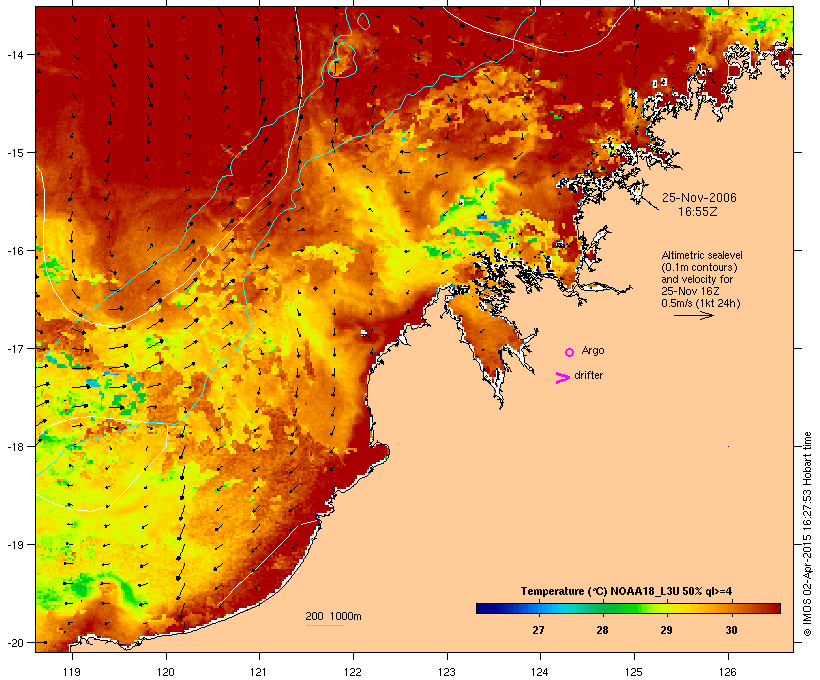This screenshot has width=820, height=680.
Task: Click latitude axis label -18
Action: click(x=15, y=447)
